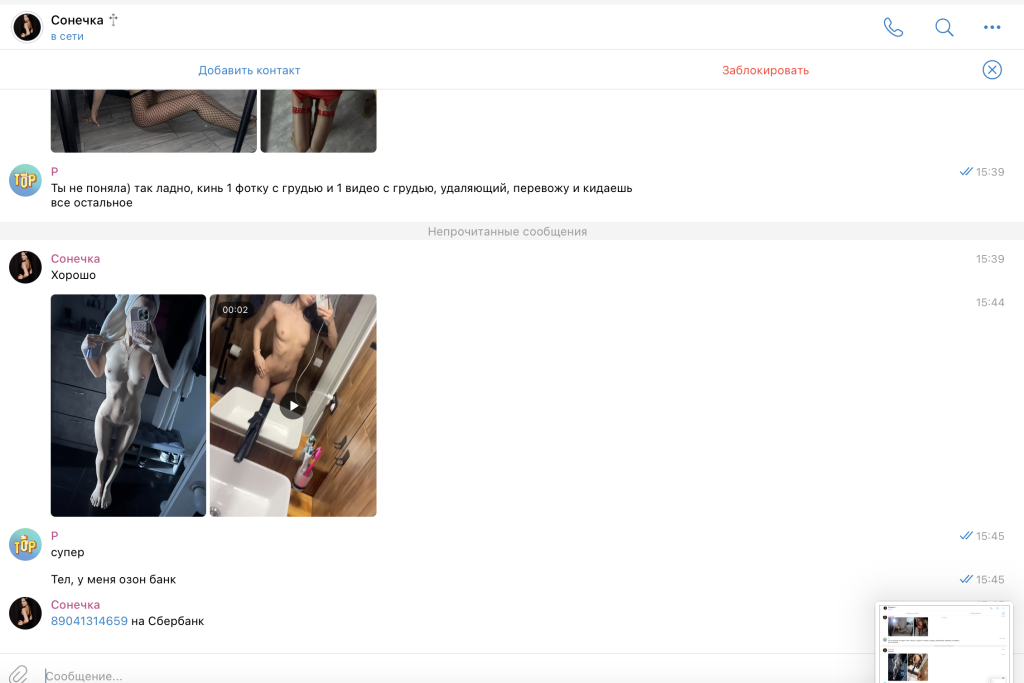Viewport: 1024px width, 683px height.
Task: Open the contact avatar in the header
Action: click(x=27, y=27)
